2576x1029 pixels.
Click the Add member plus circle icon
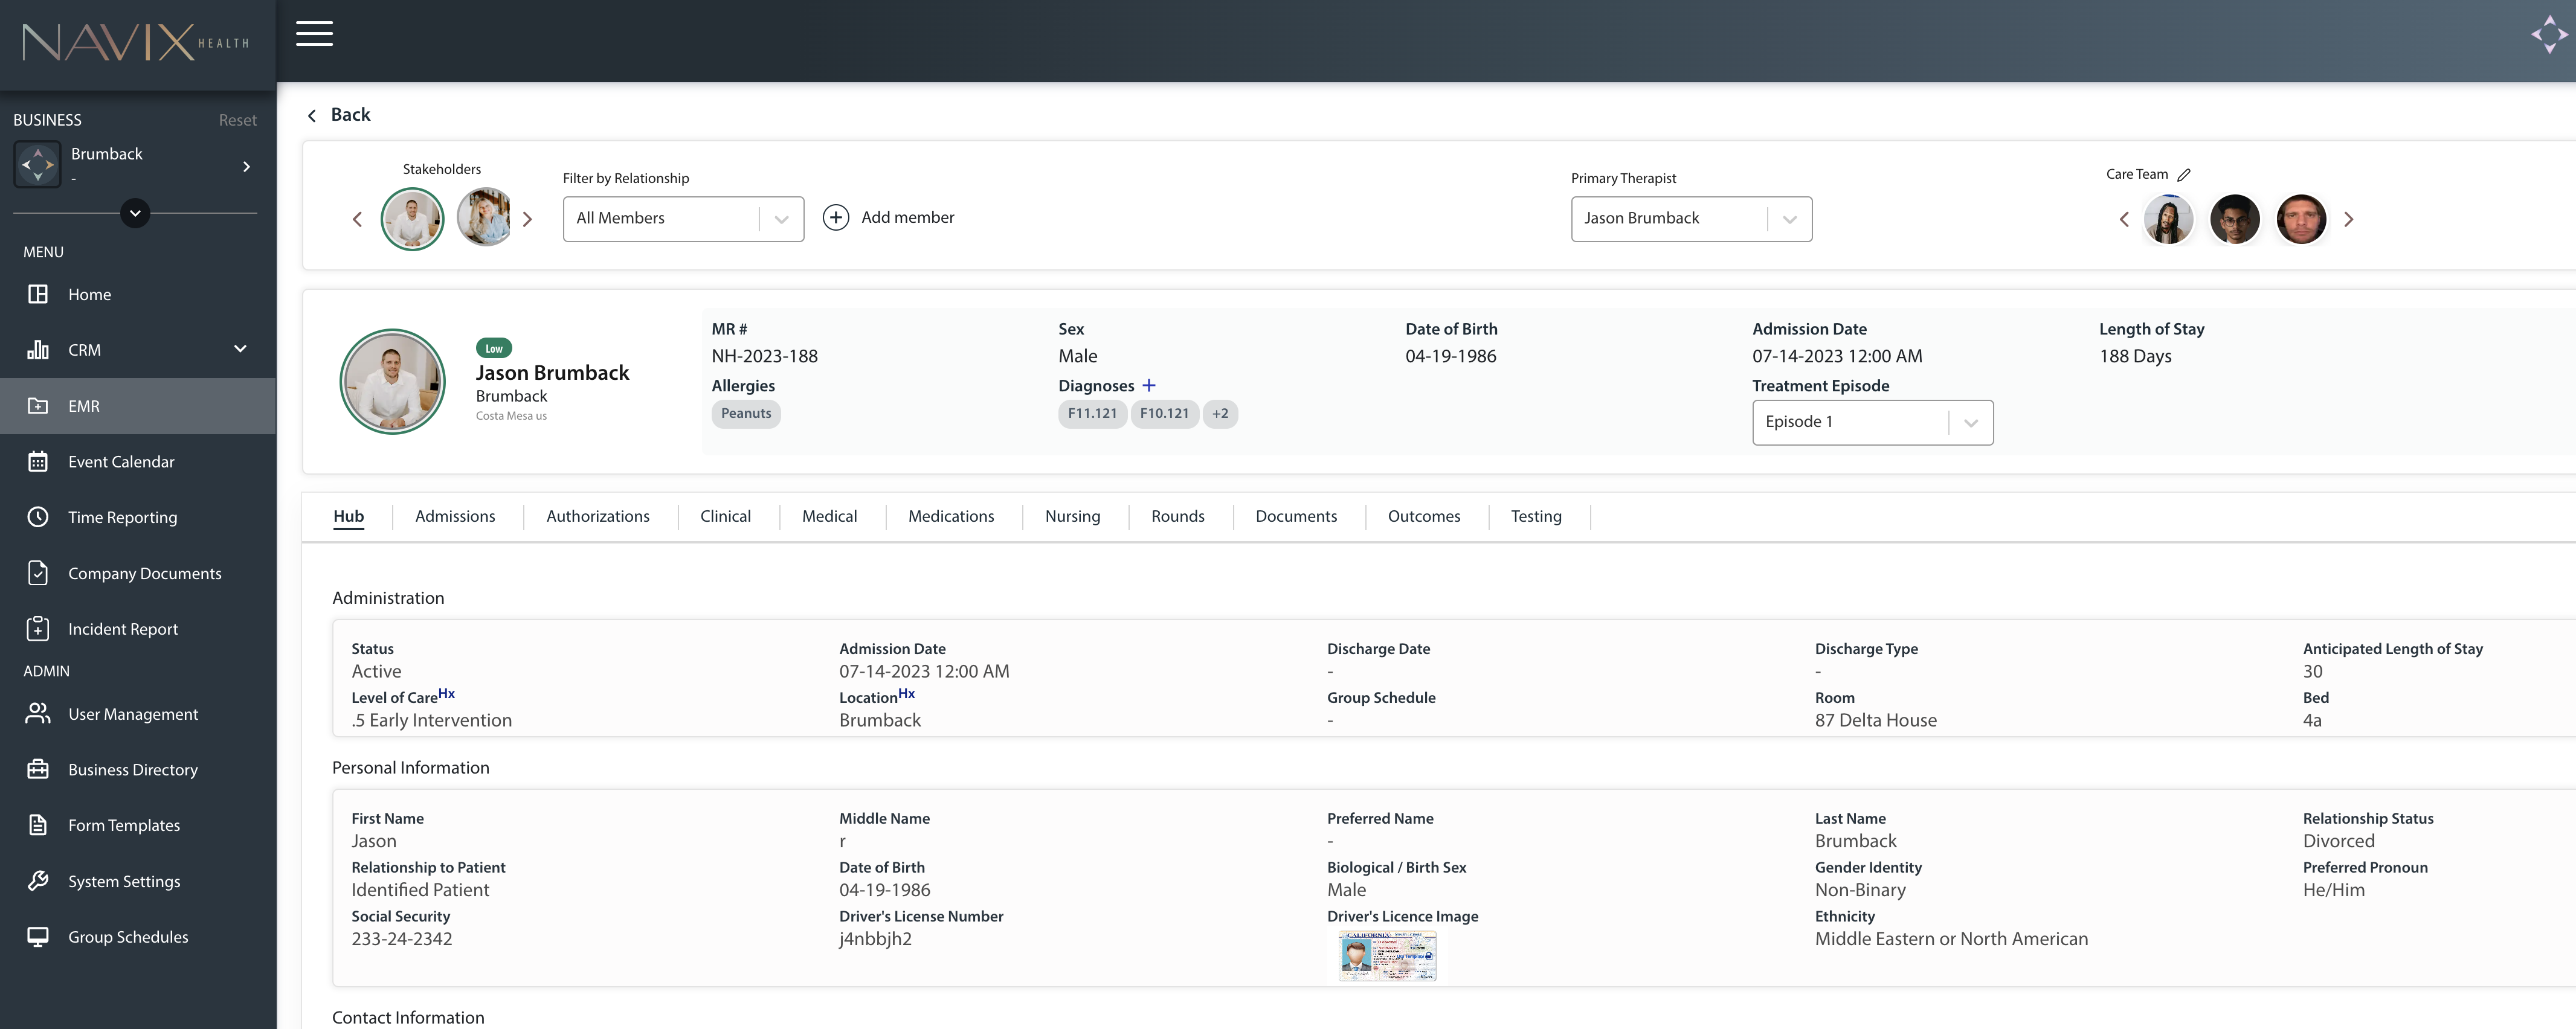coord(835,217)
